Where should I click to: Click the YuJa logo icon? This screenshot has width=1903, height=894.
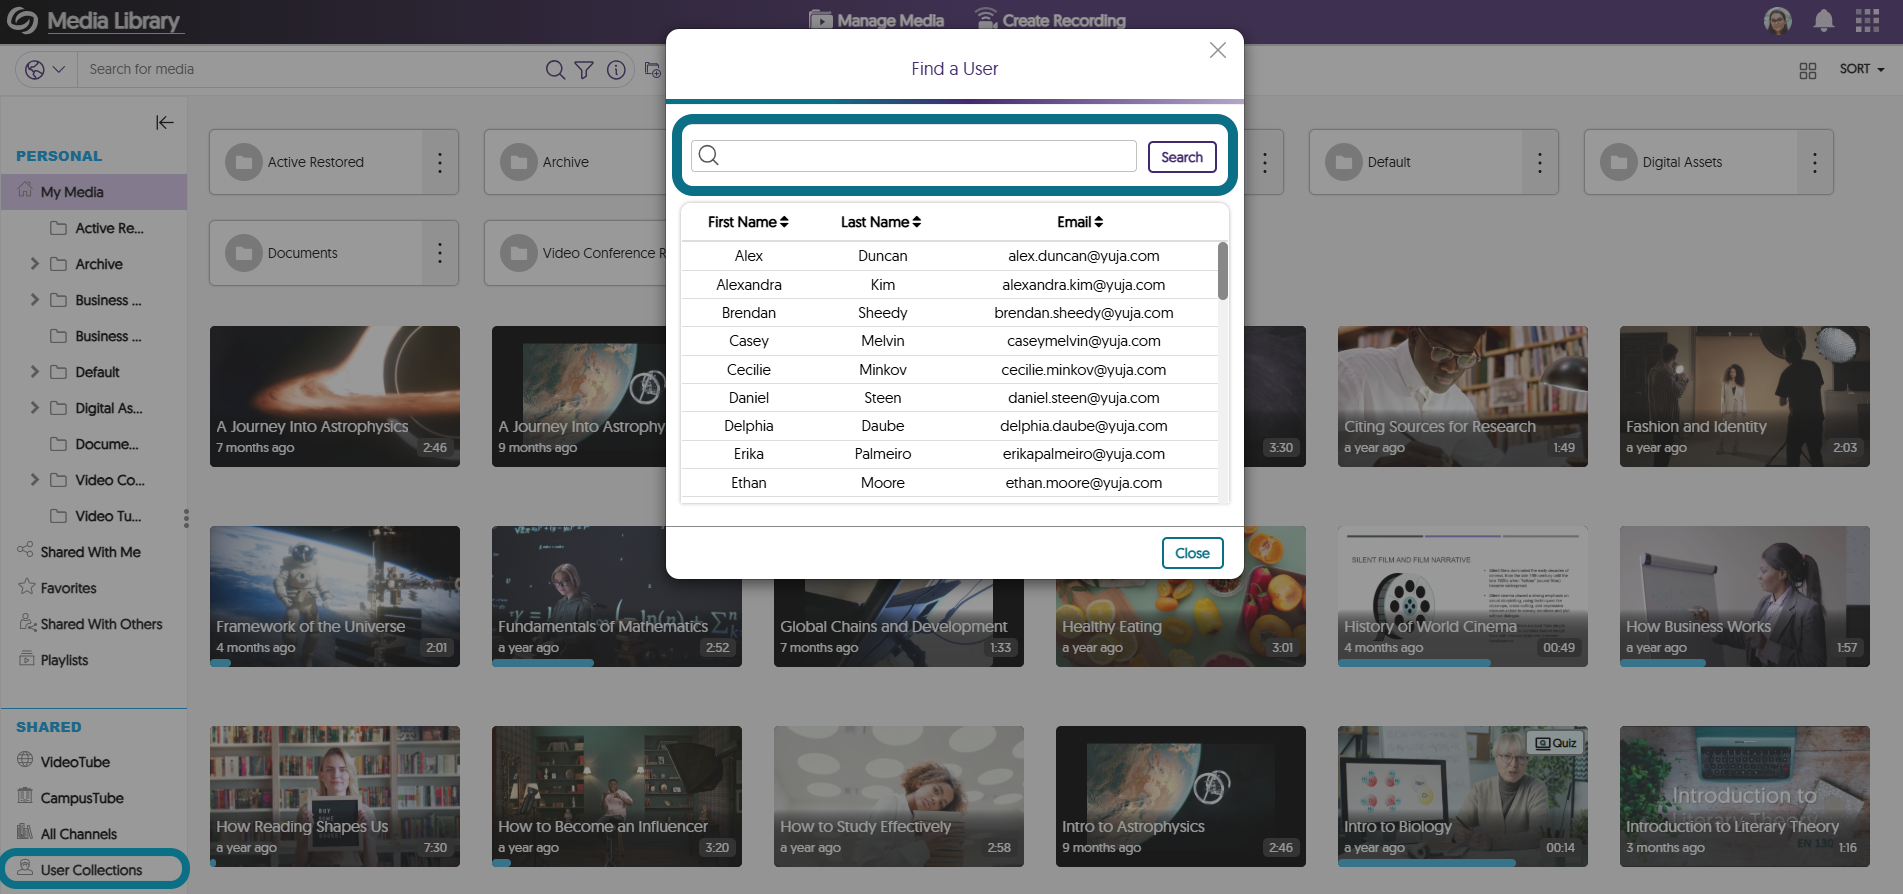coord(22,20)
